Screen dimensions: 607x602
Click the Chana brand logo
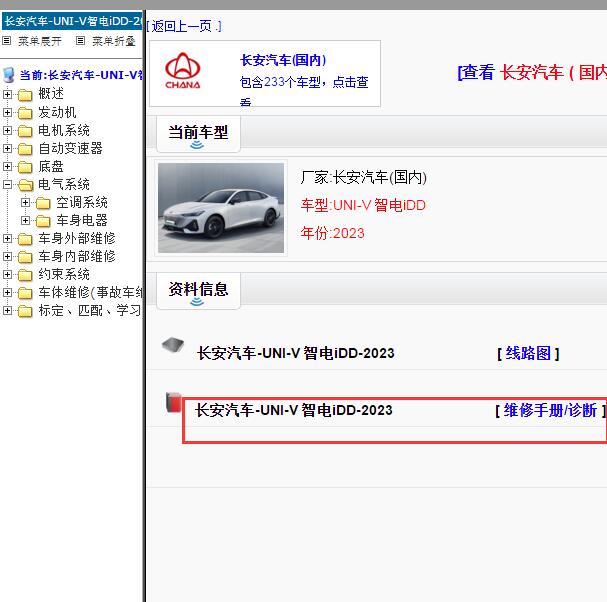[x=183, y=70]
